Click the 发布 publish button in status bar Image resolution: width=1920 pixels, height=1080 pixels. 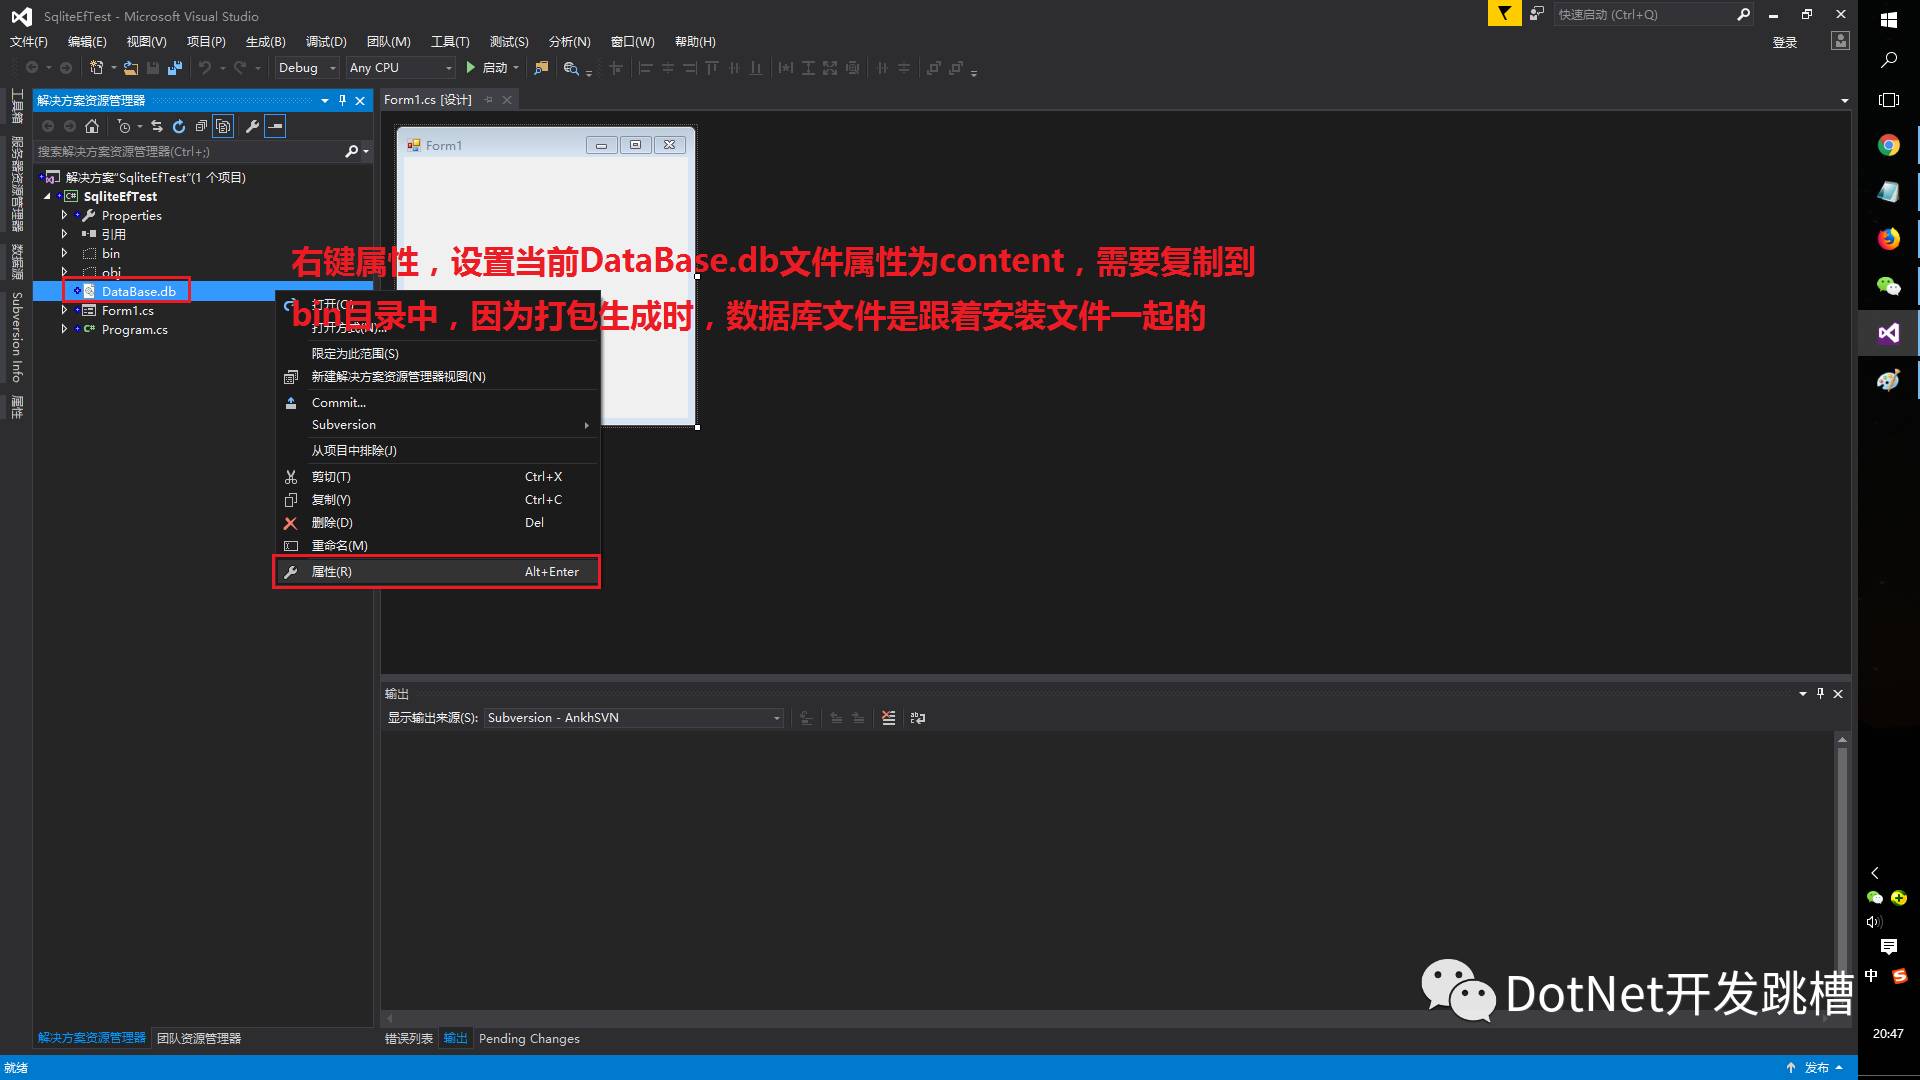tap(1816, 1068)
